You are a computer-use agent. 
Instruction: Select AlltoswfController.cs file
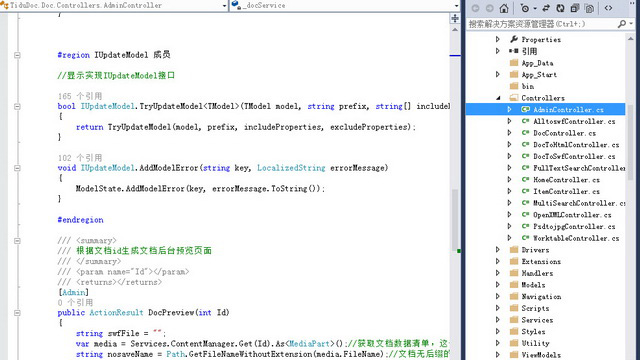click(x=574, y=121)
